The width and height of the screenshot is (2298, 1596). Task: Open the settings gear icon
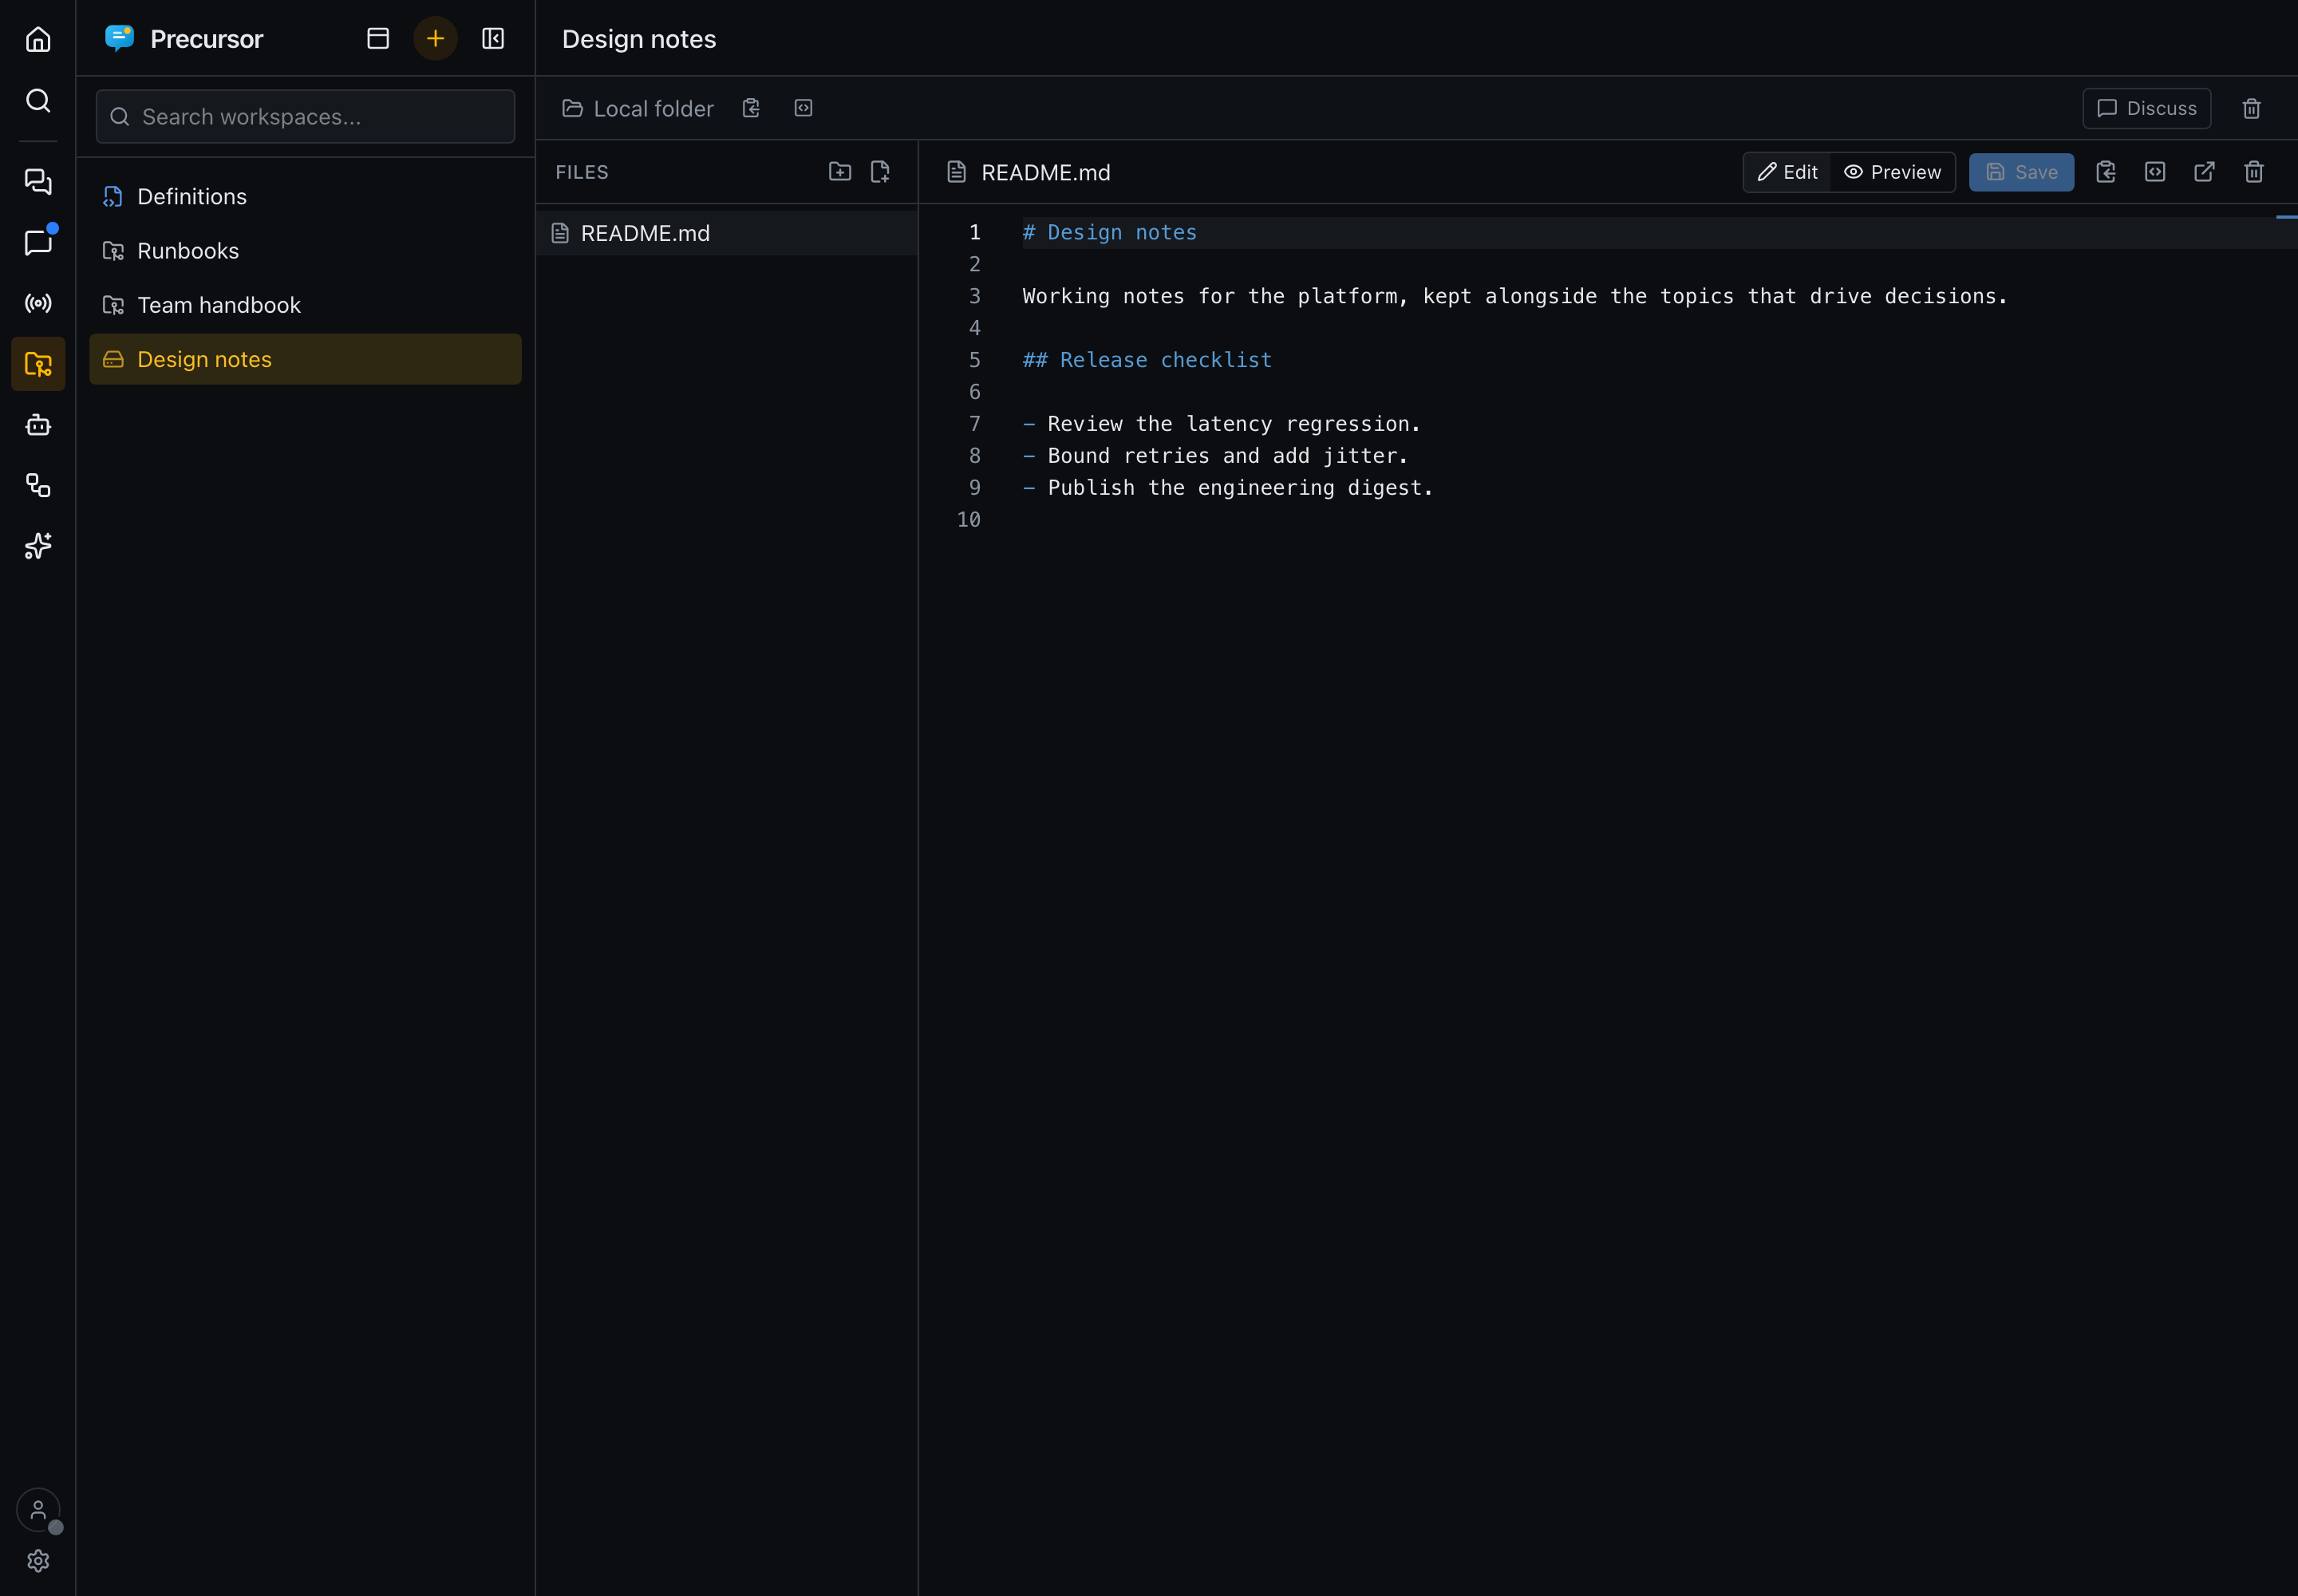coord(38,1560)
